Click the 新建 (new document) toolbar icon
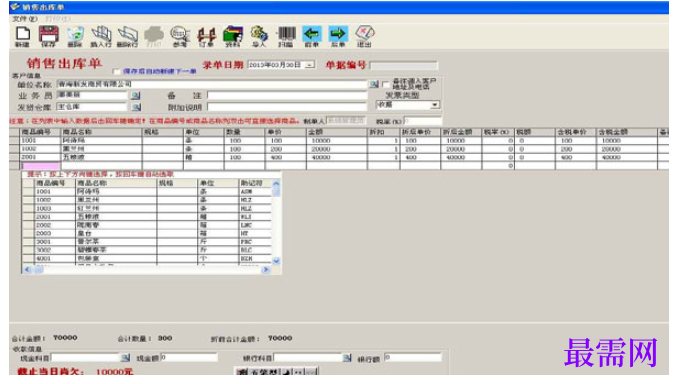 point(22,36)
